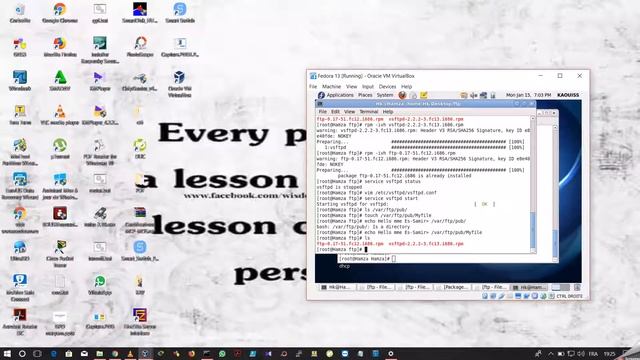Click the FRA language indicator in system tray
Viewport: 640px width, 360px height.
593,353
